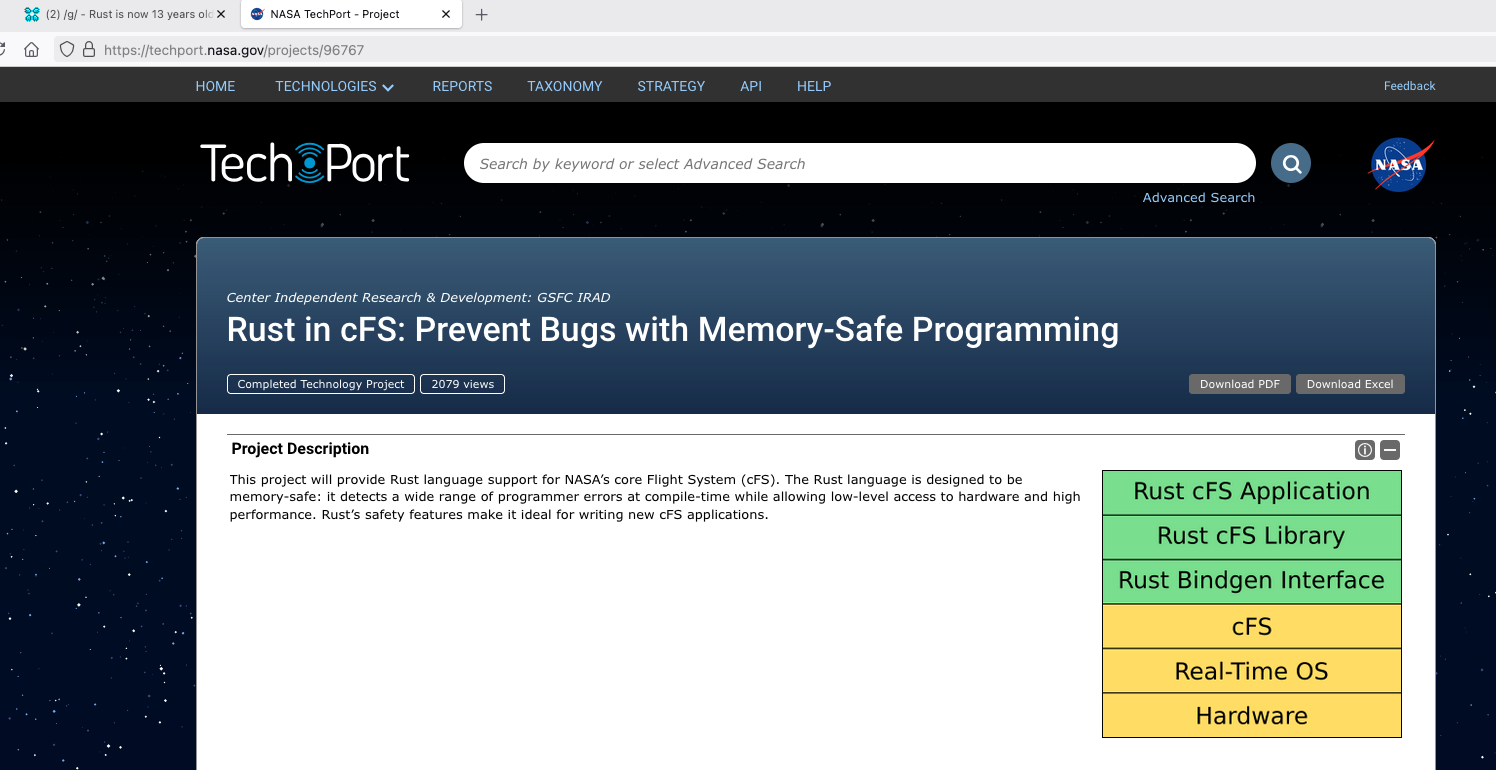
Task: Click the Advanced Search link
Action: pyautogui.click(x=1198, y=197)
